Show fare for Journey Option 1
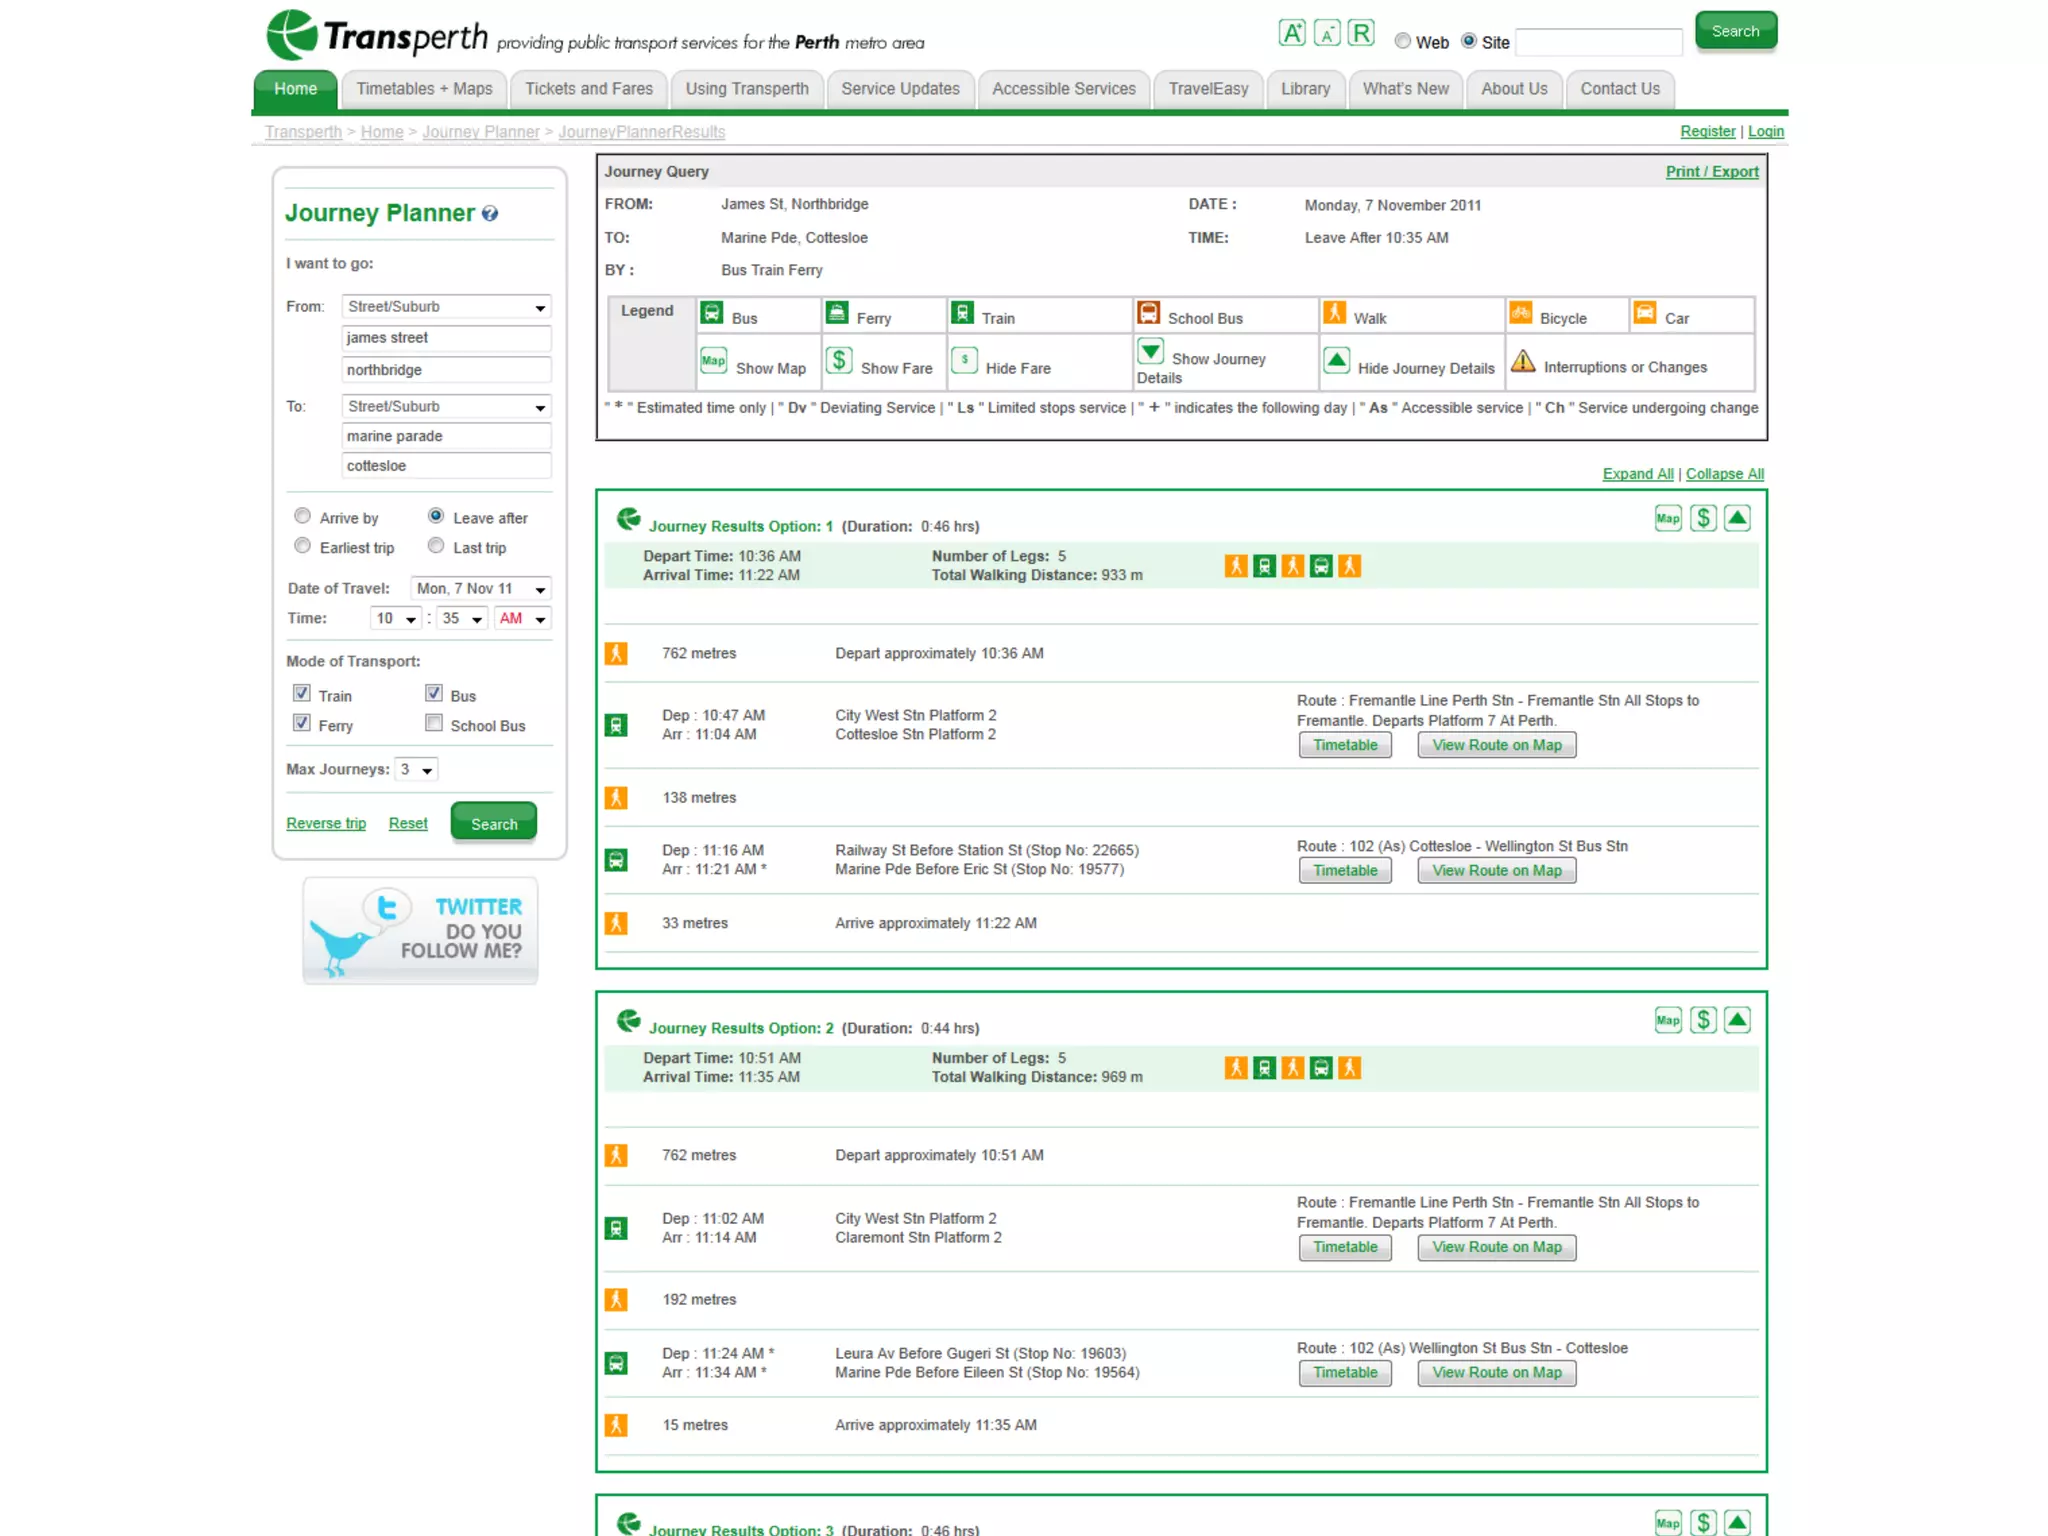Viewport: 2048px width, 1536px height. 1703,518
